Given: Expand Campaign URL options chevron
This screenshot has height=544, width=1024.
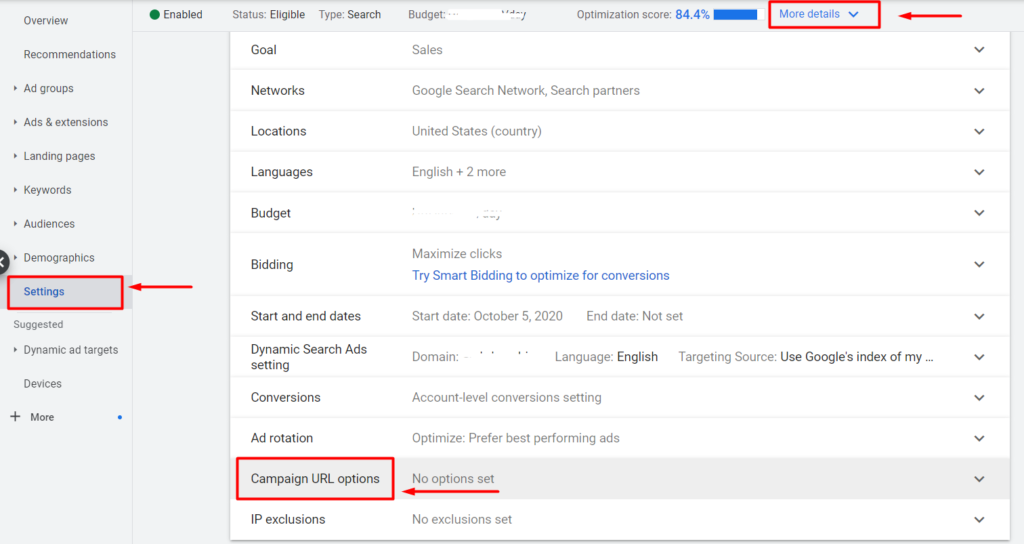Looking at the screenshot, I should coord(979,479).
